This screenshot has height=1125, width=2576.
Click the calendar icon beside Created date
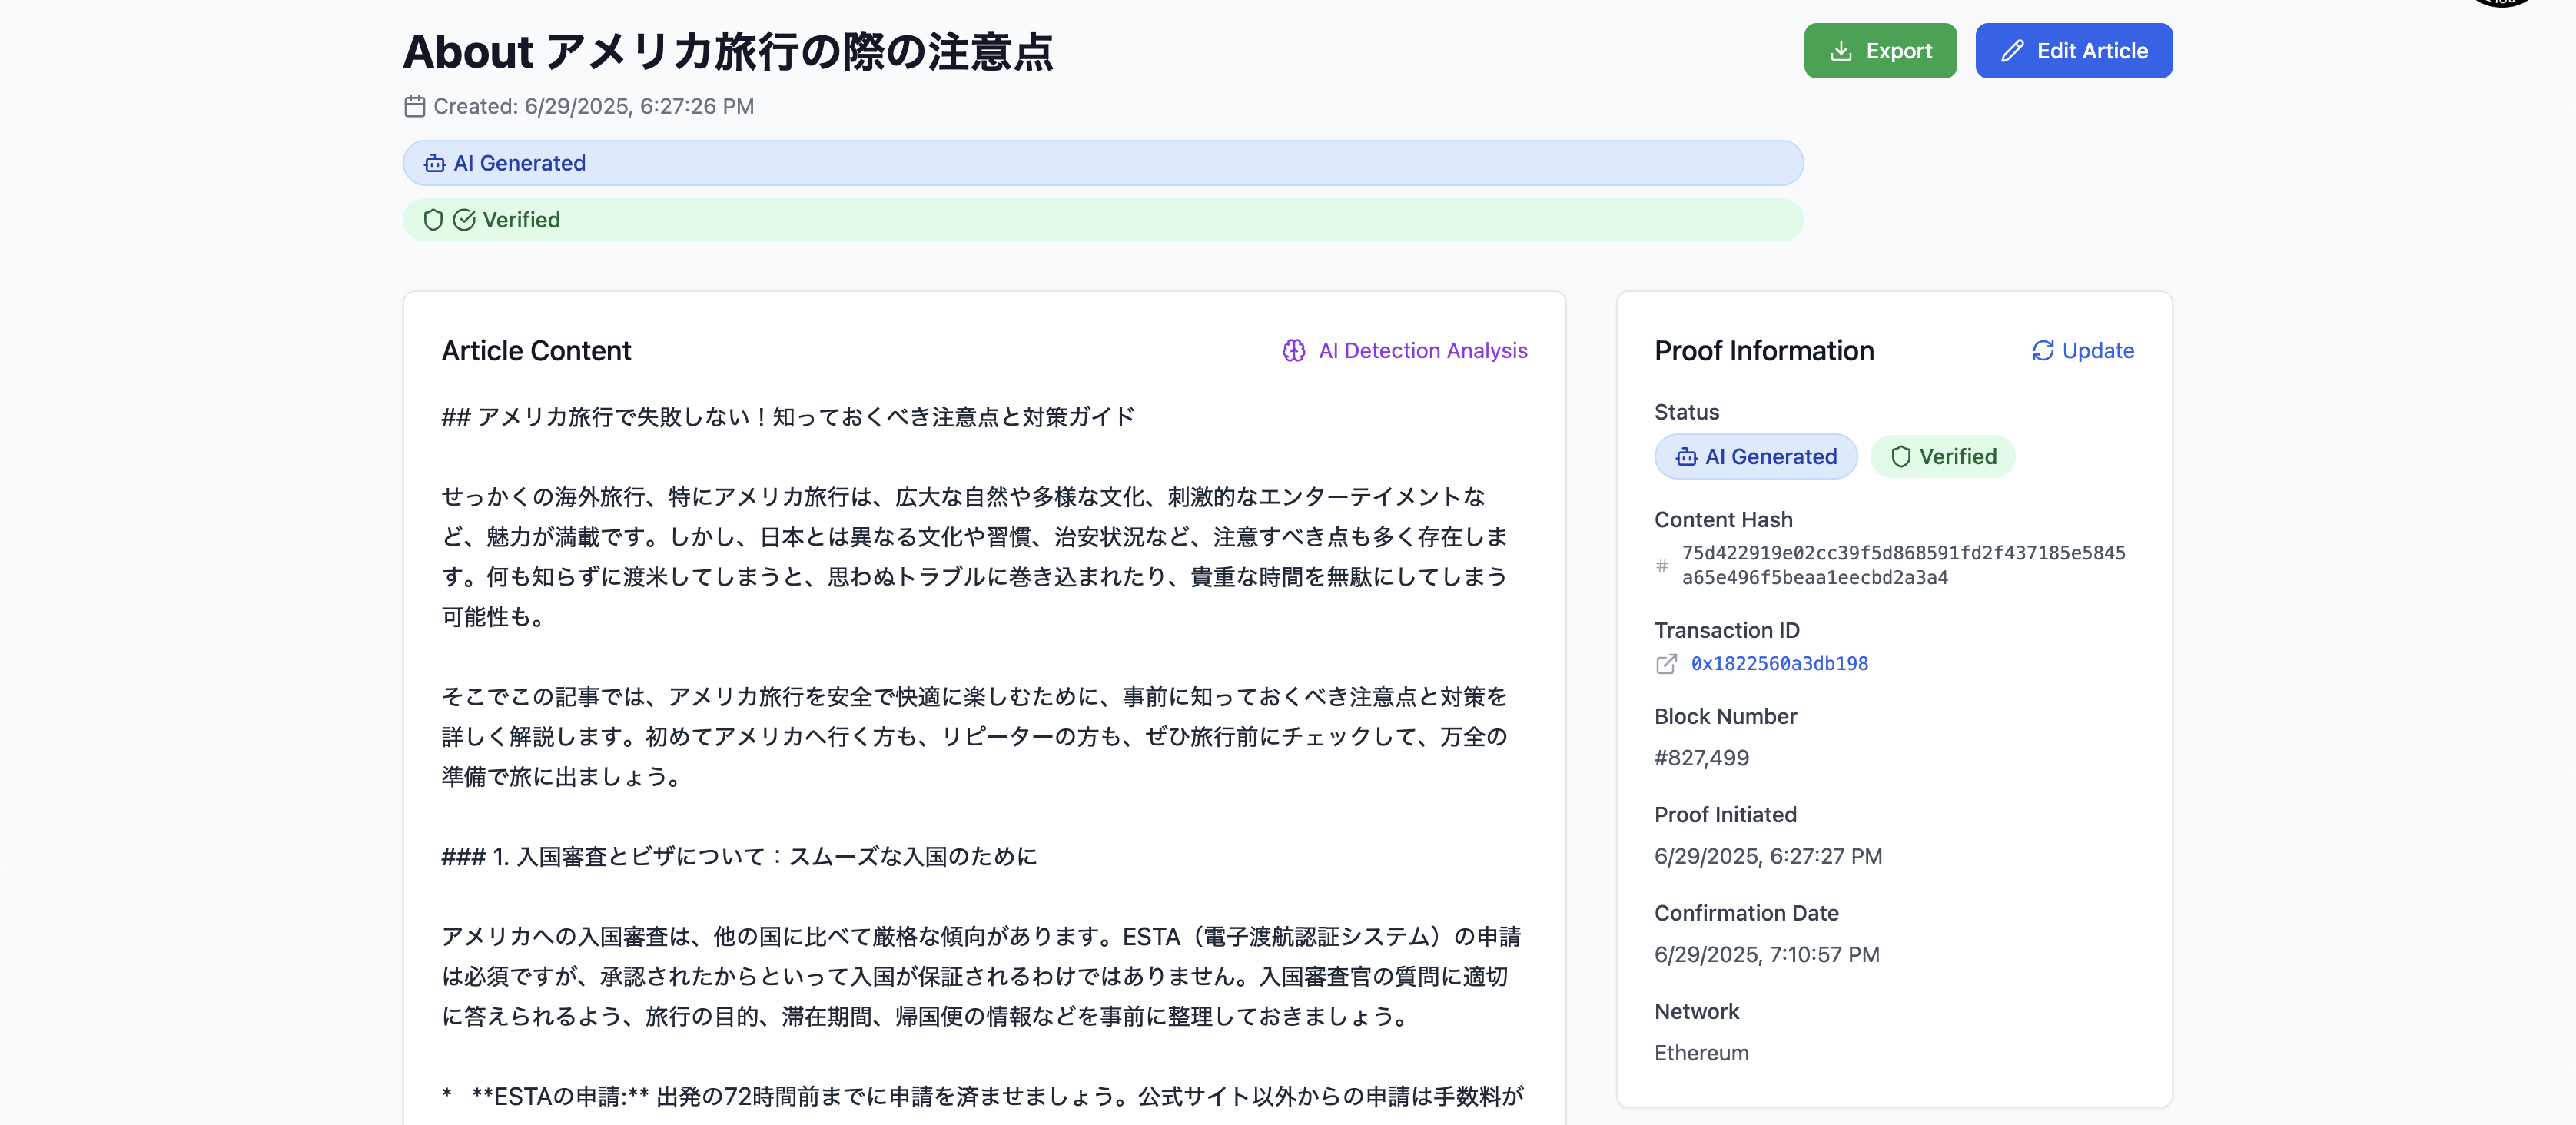[414, 106]
